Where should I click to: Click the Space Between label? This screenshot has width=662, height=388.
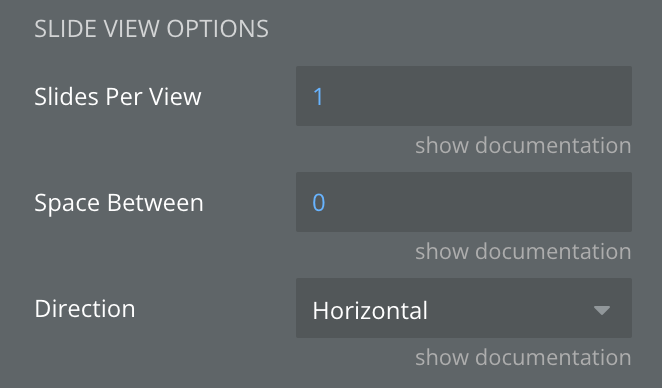pos(119,203)
